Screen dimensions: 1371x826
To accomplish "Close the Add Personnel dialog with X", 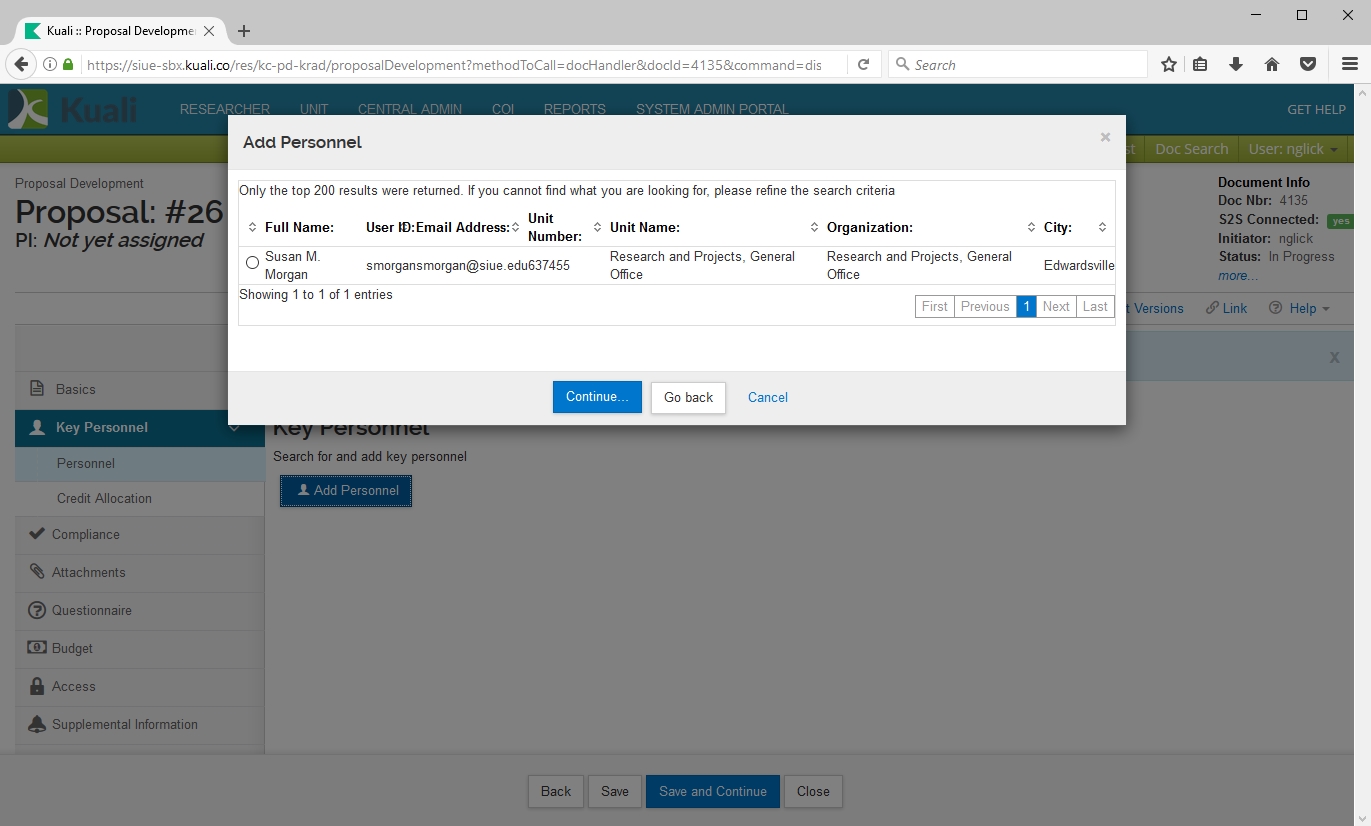I will point(1105,138).
